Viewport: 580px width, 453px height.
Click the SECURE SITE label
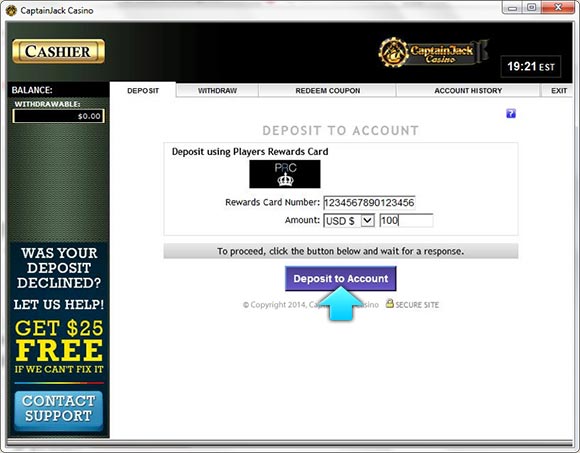[417, 305]
